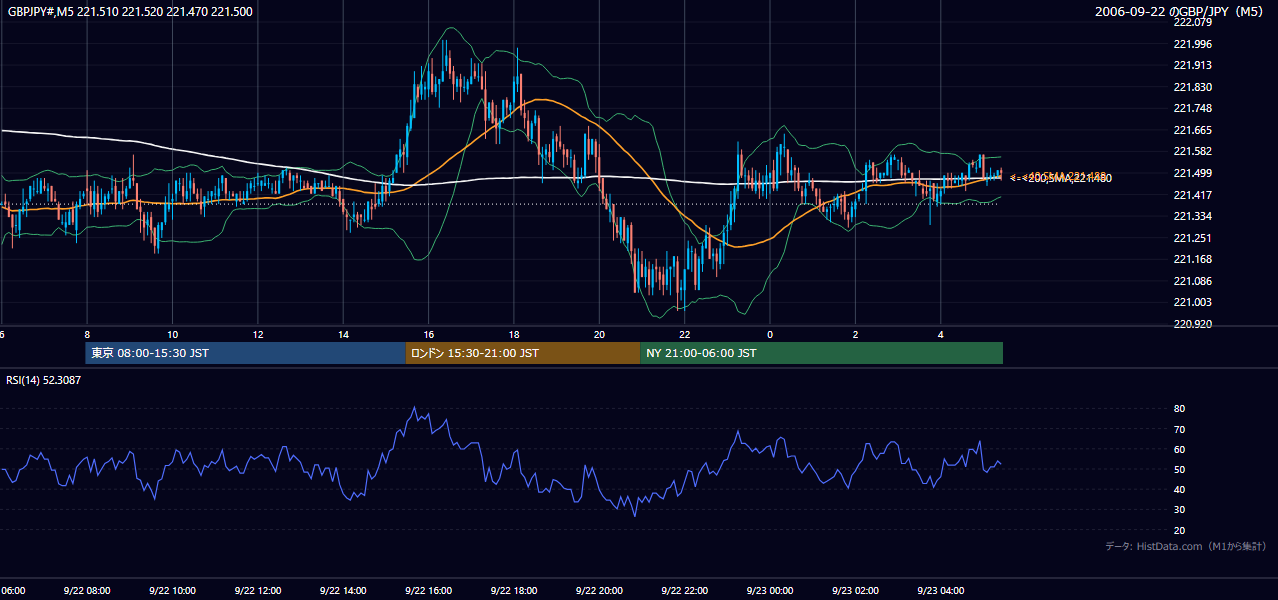Click the 9/22 08:00 time axis label

[87, 591]
